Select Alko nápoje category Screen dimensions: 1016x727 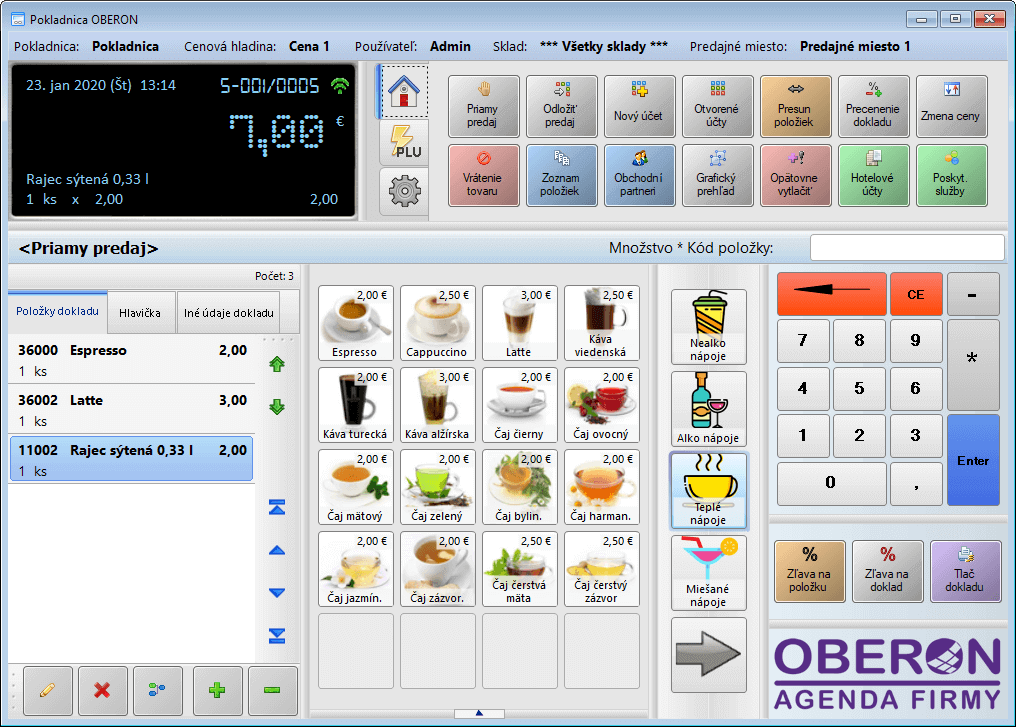pyautogui.click(x=708, y=409)
